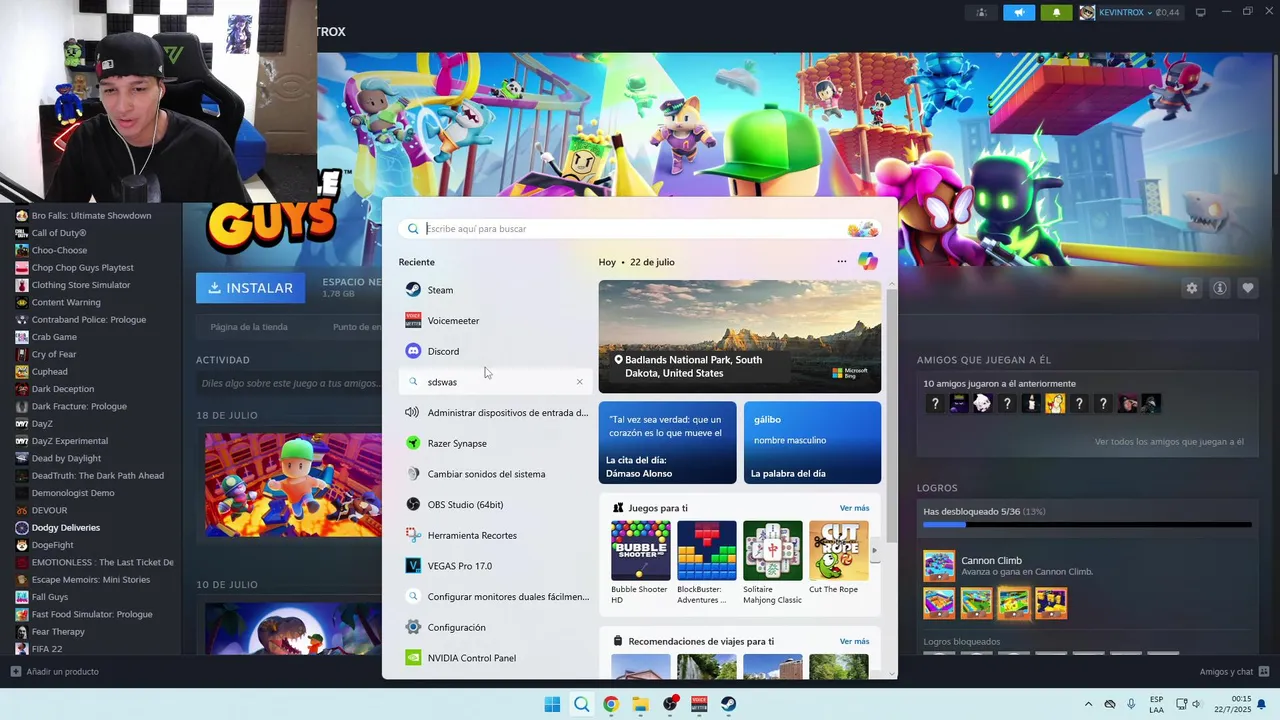Open Badlands National Park Bing image

(740, 337)
